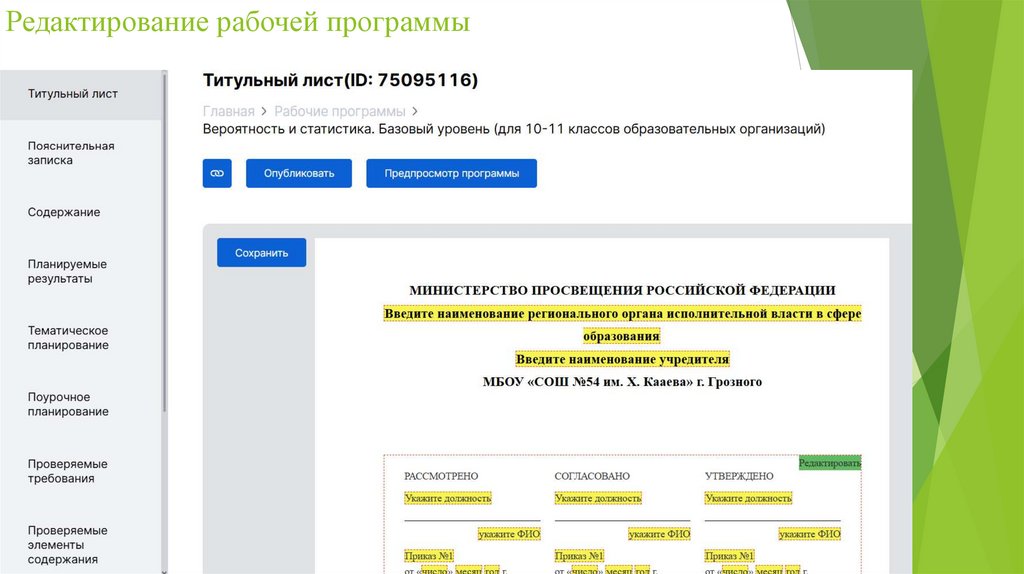Follow the Главная breadcrumb link
The height and width of the screenshot is (574, 1024).
pyautogui.click(x=229, y=111)
